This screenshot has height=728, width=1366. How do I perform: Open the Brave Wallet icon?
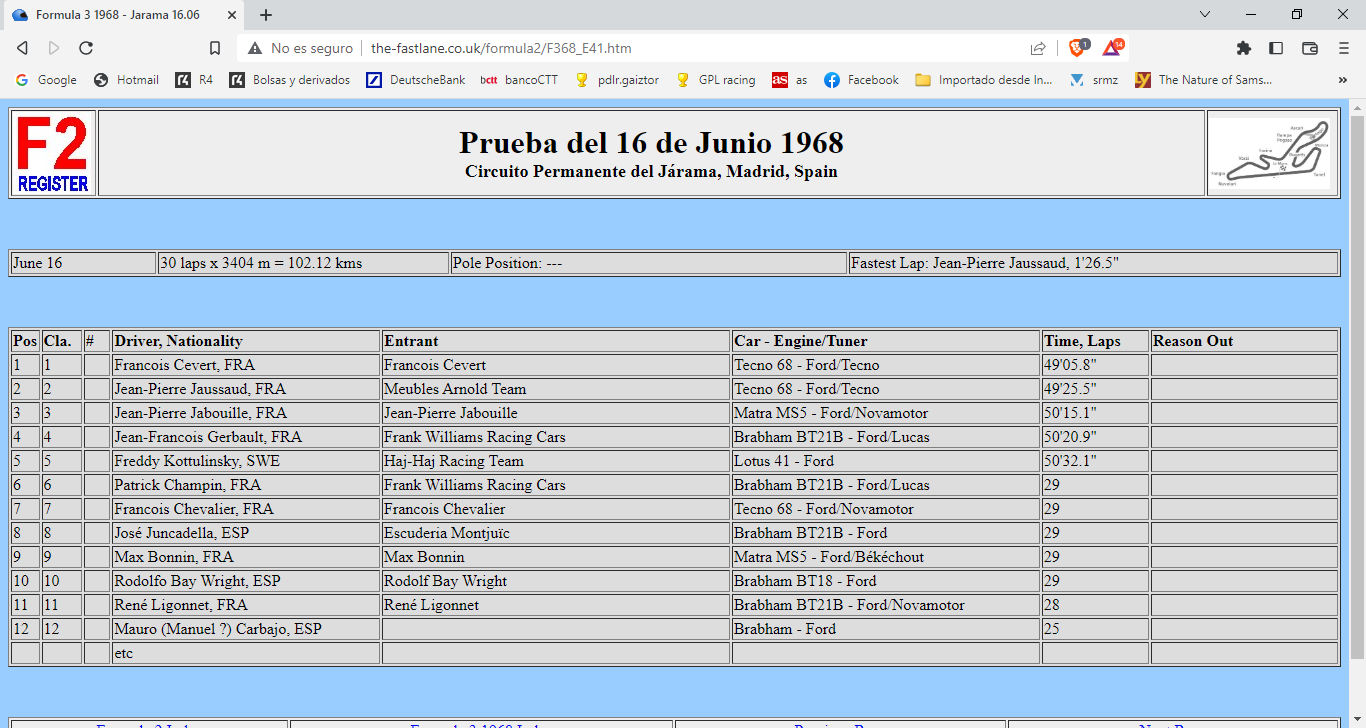[1309, 48]
